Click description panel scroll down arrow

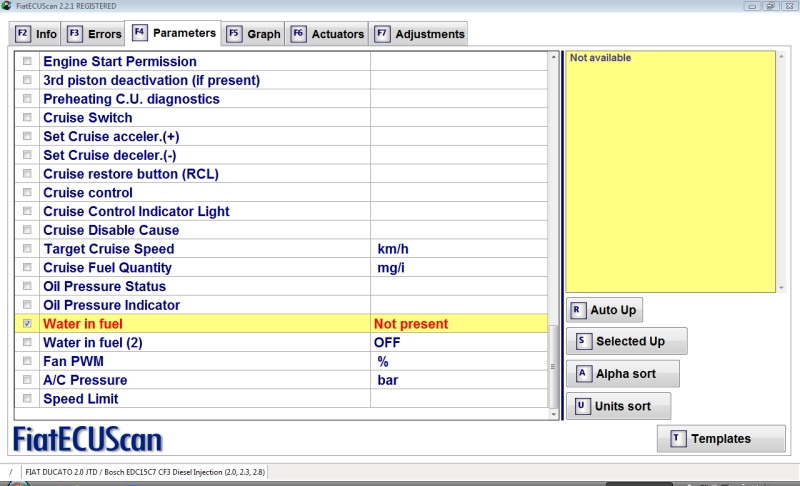tap(781, 288)
